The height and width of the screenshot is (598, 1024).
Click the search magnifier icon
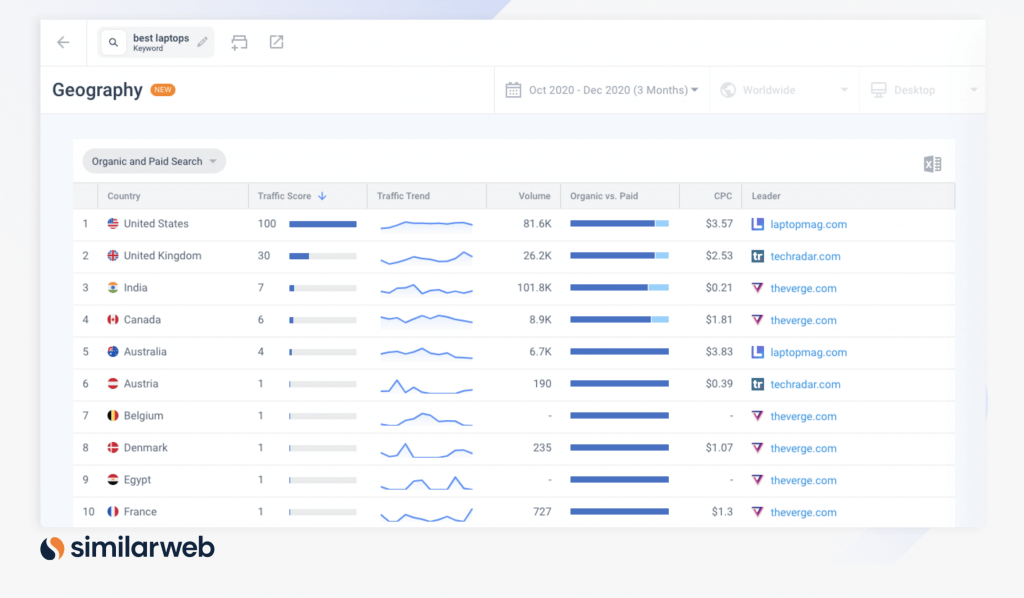point(113,42)
